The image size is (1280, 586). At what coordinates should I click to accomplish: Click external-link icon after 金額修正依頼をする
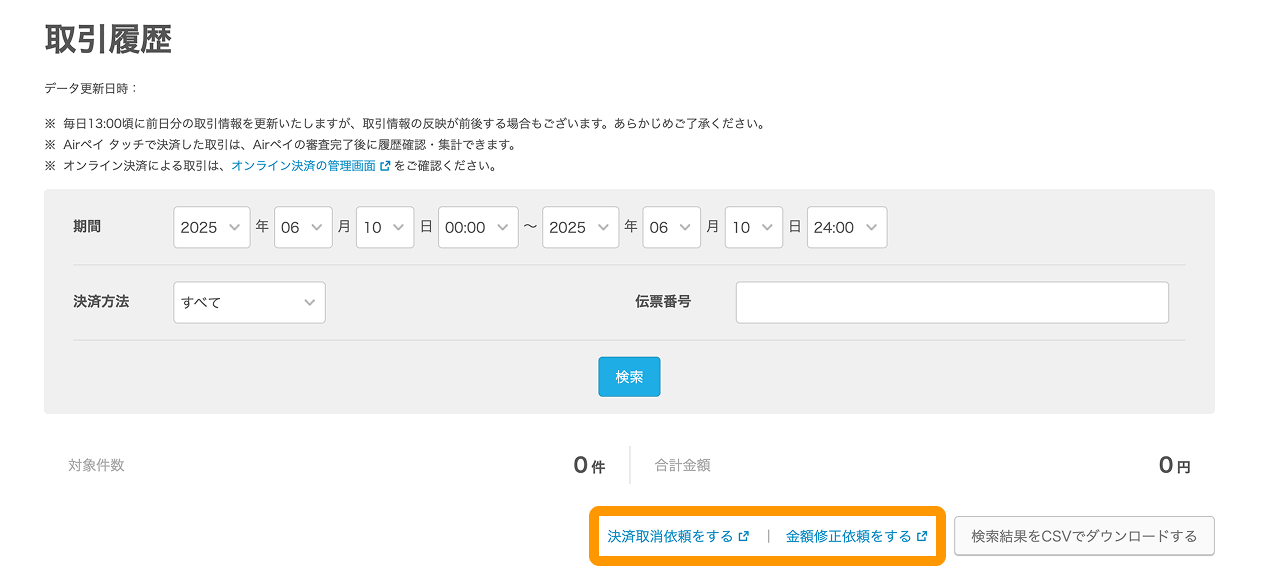click(921, 536)
